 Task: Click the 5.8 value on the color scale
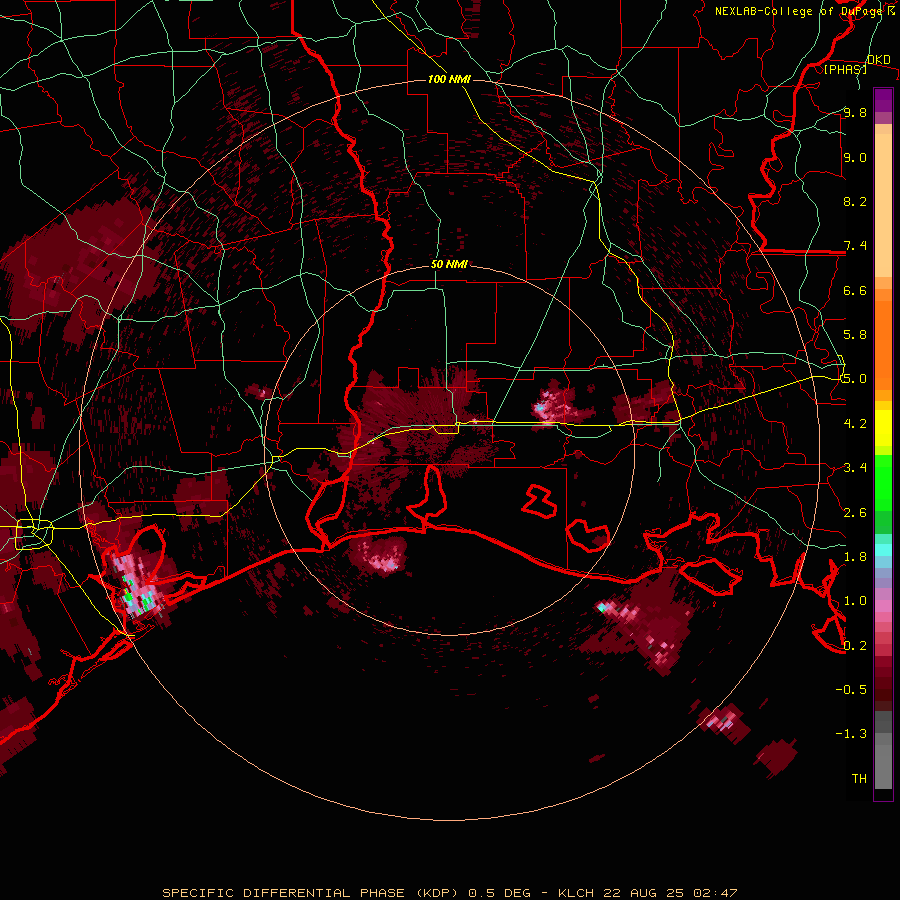pos(855,335)
